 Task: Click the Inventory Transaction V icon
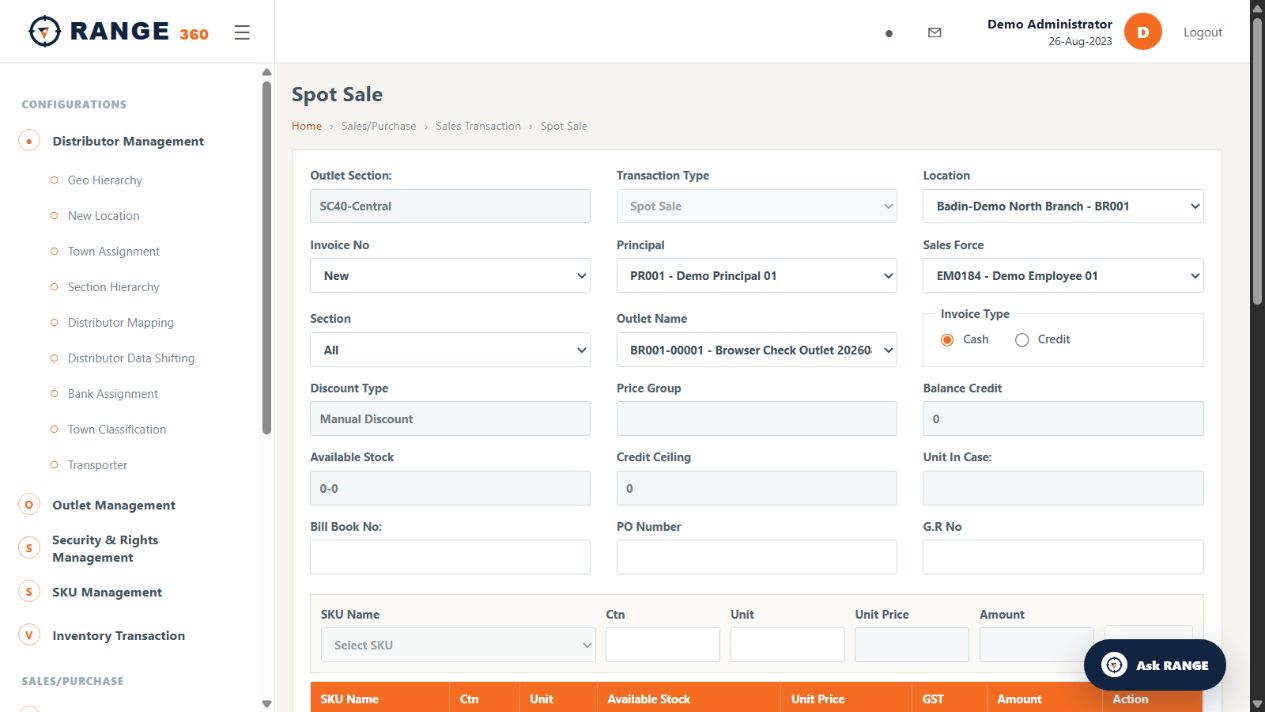[29, 635]
